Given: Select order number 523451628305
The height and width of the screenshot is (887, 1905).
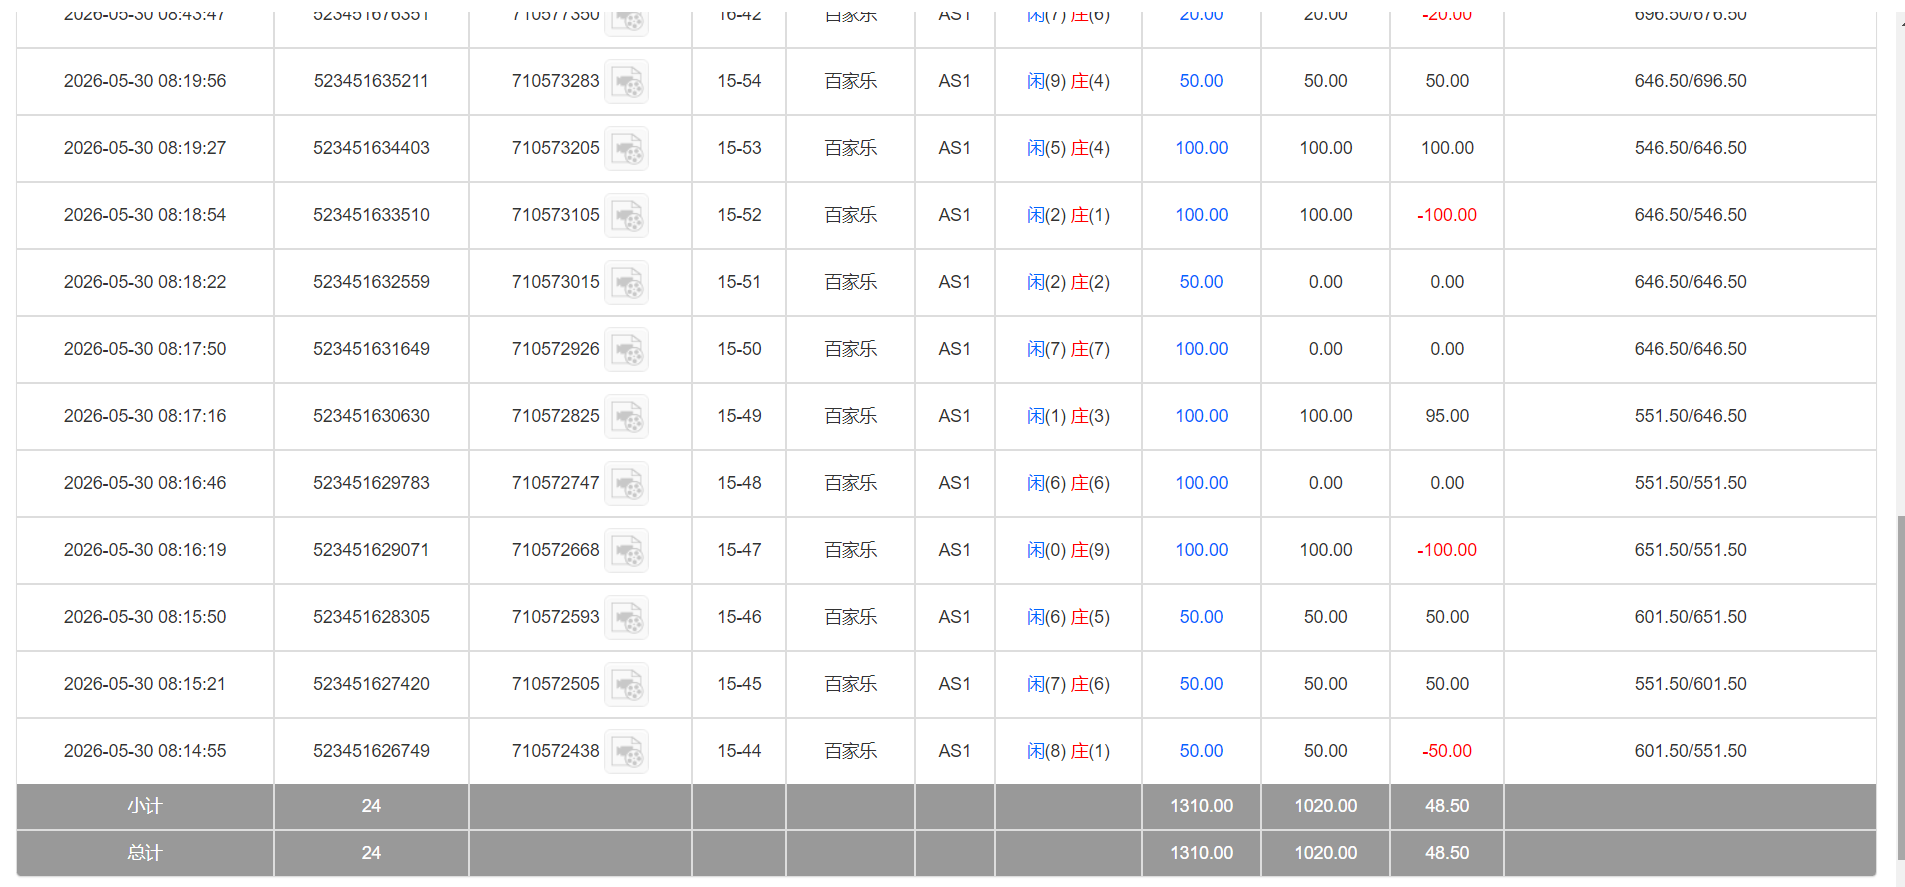Looking at the screenshot, I should click(371, 617).
